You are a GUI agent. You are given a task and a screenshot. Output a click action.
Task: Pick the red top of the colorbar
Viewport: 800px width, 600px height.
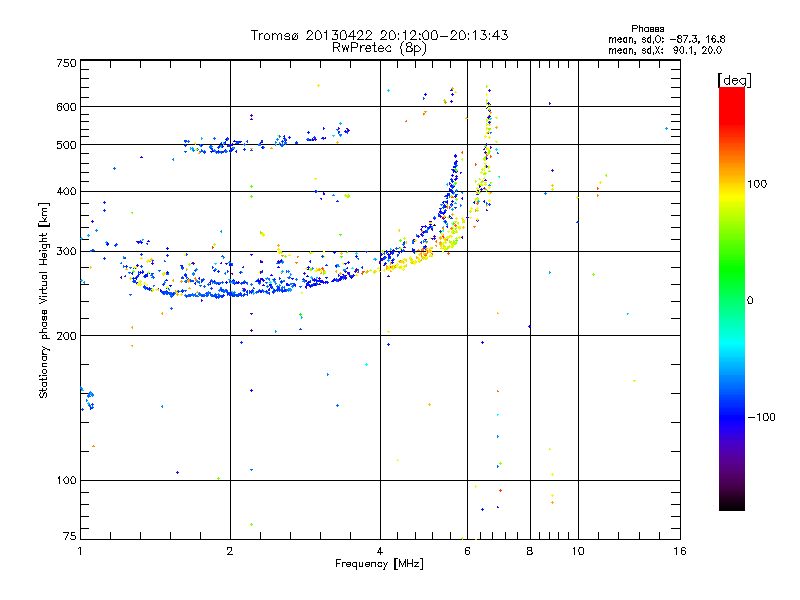point(731,93)
